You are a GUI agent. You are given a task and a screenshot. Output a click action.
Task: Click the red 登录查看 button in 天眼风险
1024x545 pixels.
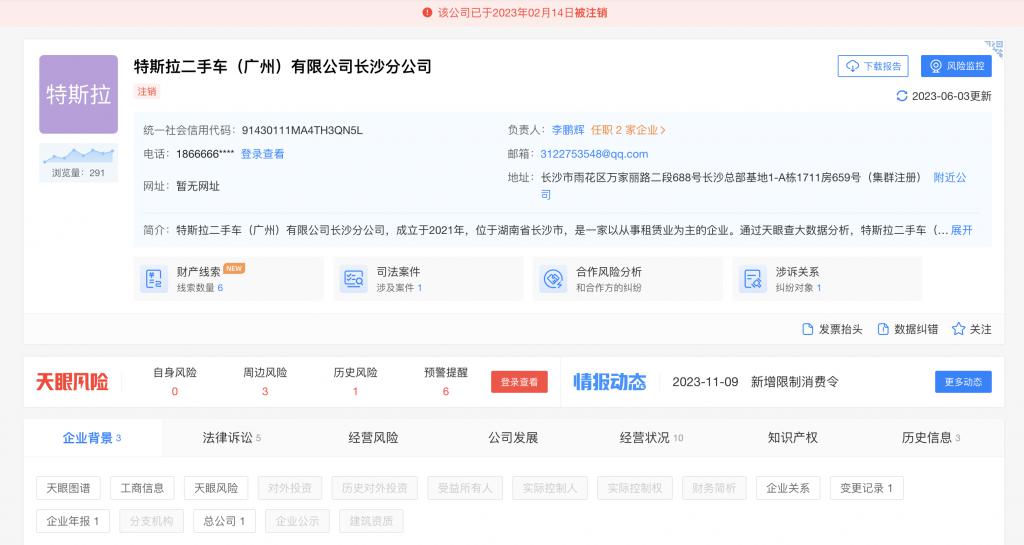[x=519, y=382]
